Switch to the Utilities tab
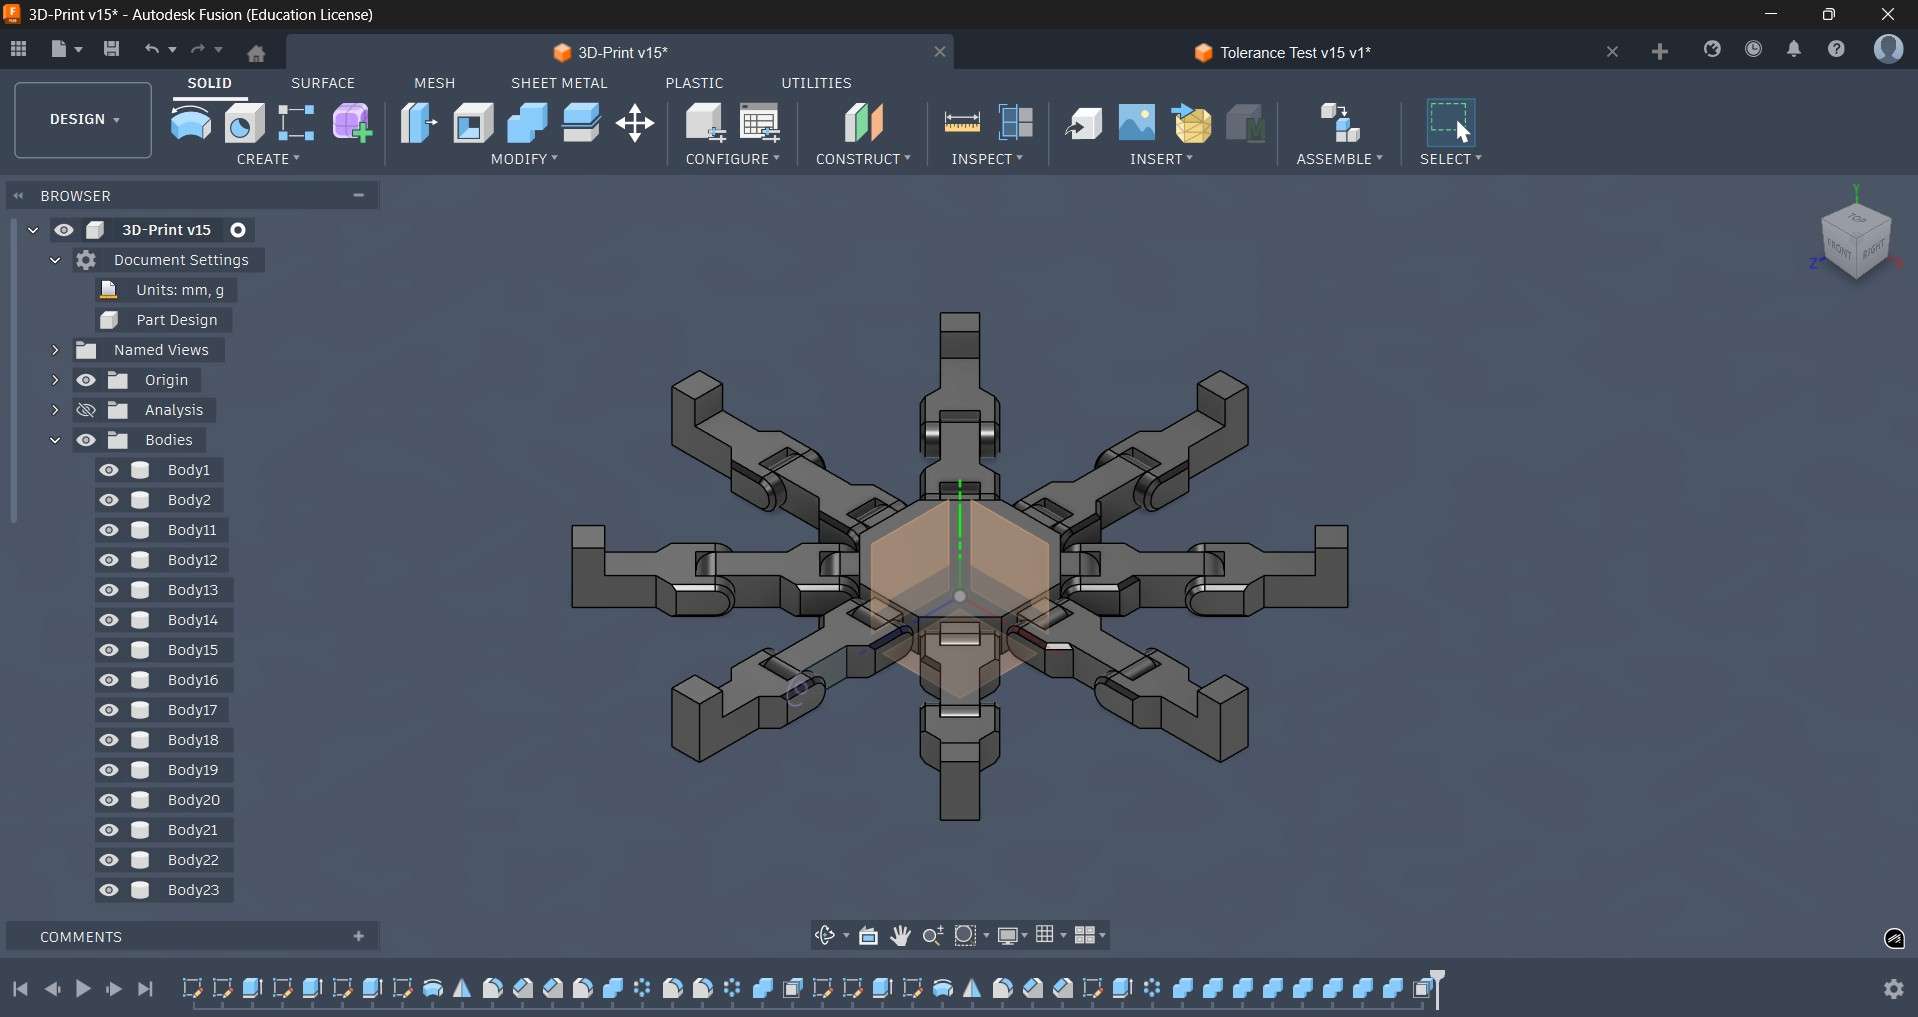This screenshot has height=1017, width=1918. (818, 83)
